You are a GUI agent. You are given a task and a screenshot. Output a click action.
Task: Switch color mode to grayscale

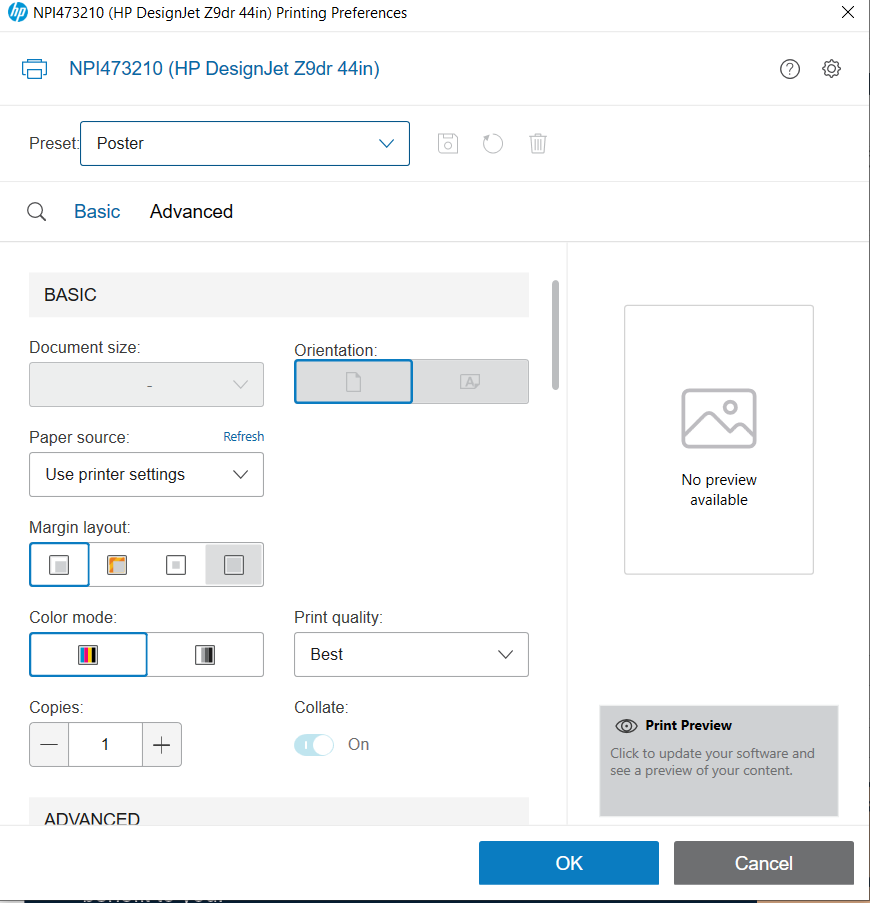click(205, 654)
